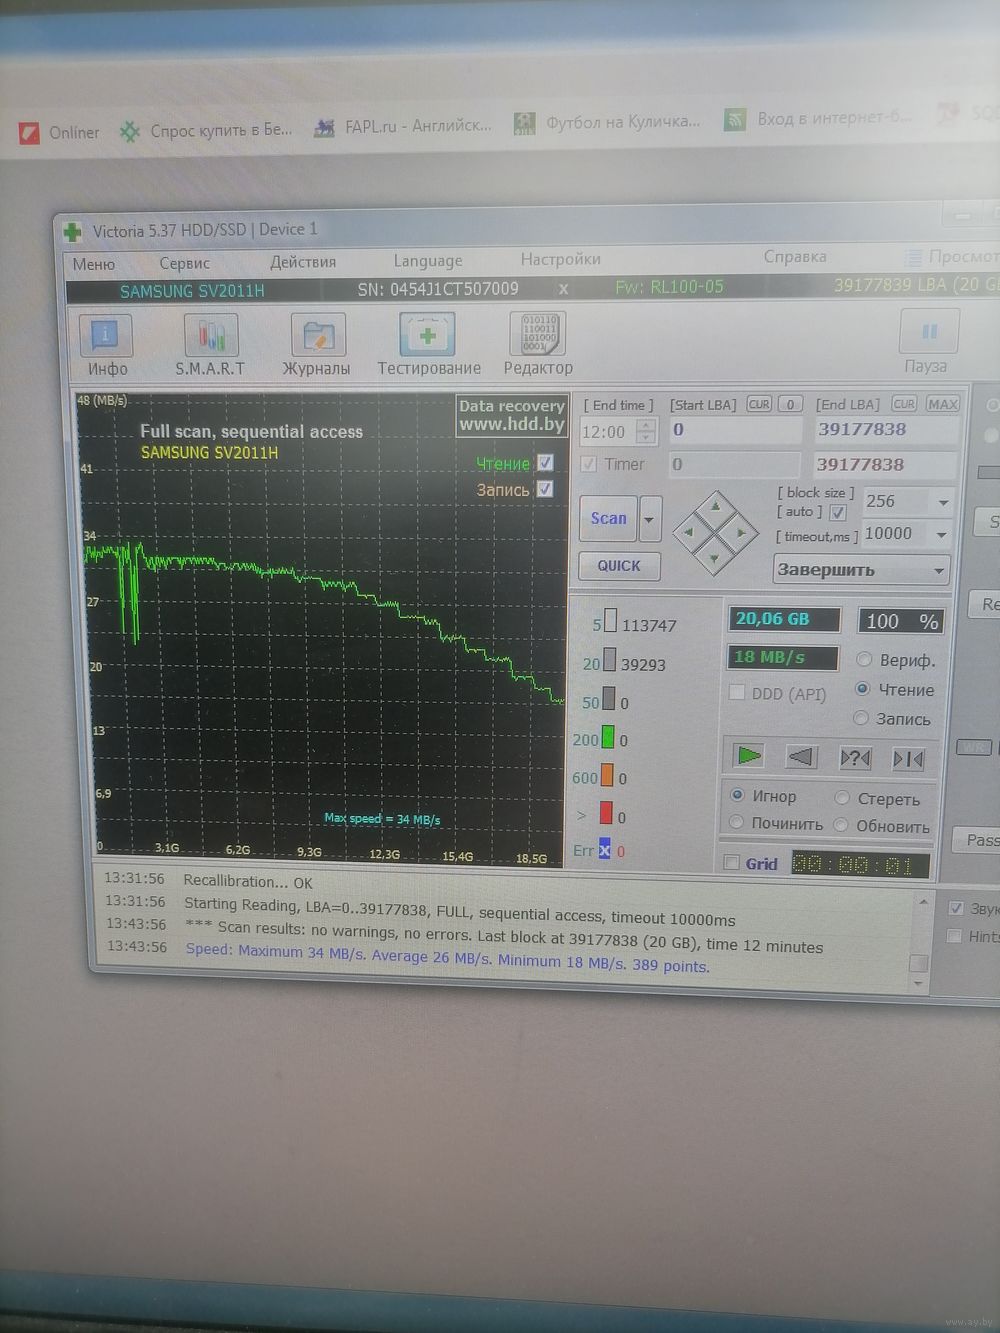Click the 0 button beside Start LBA
1000x1333 pixels.
790,404
